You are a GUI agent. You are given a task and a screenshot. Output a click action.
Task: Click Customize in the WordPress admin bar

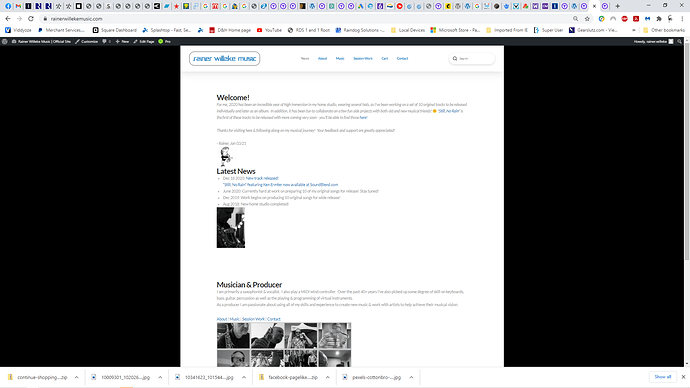[87, 41]
